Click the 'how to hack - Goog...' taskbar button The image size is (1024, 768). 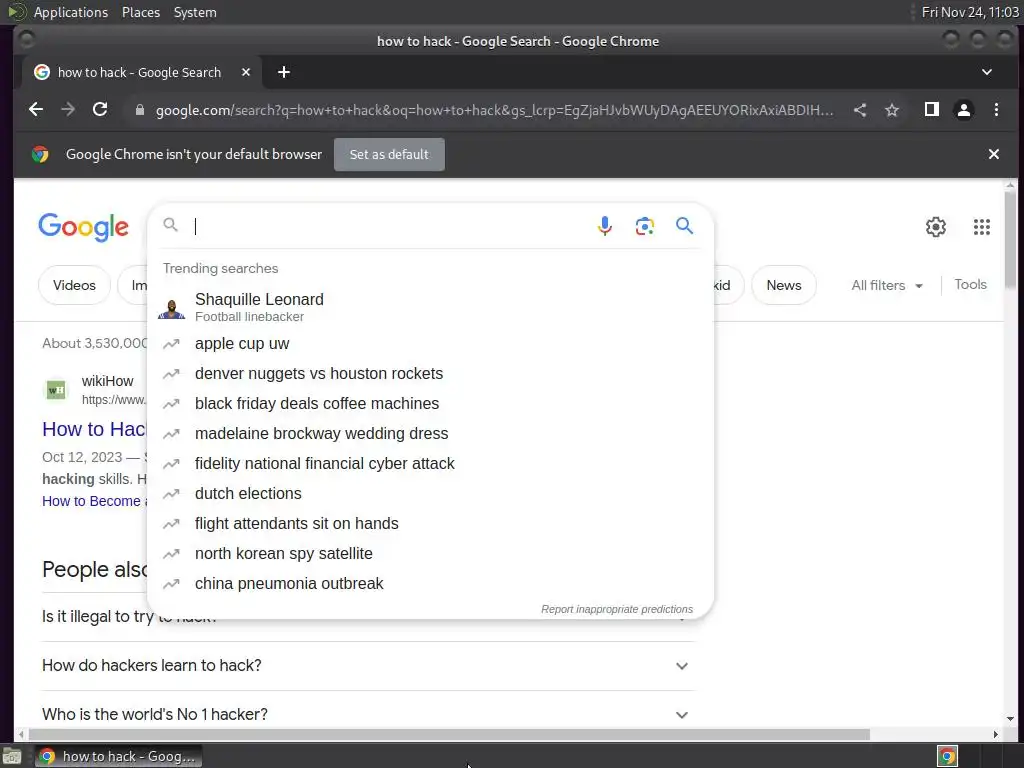pyautogui.click(x=118, y=756)
